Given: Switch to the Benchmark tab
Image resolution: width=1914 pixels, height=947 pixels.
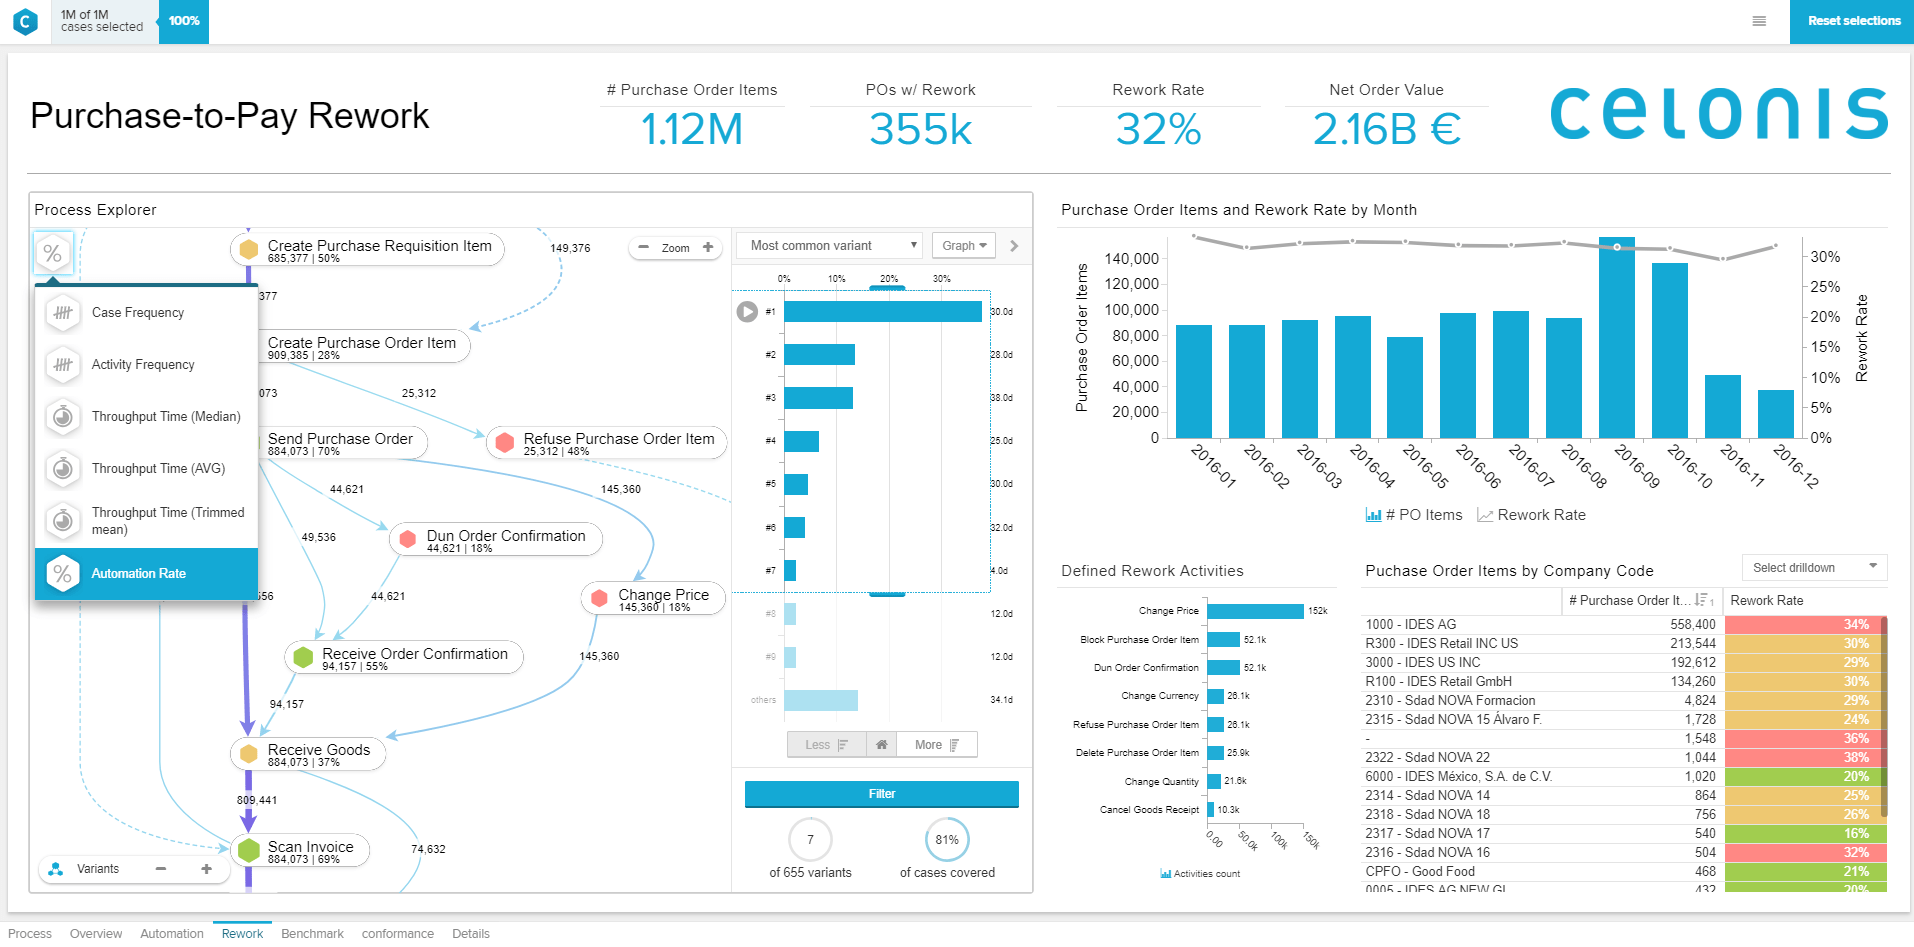Looking at the screenshot, I should click(312, 934).
